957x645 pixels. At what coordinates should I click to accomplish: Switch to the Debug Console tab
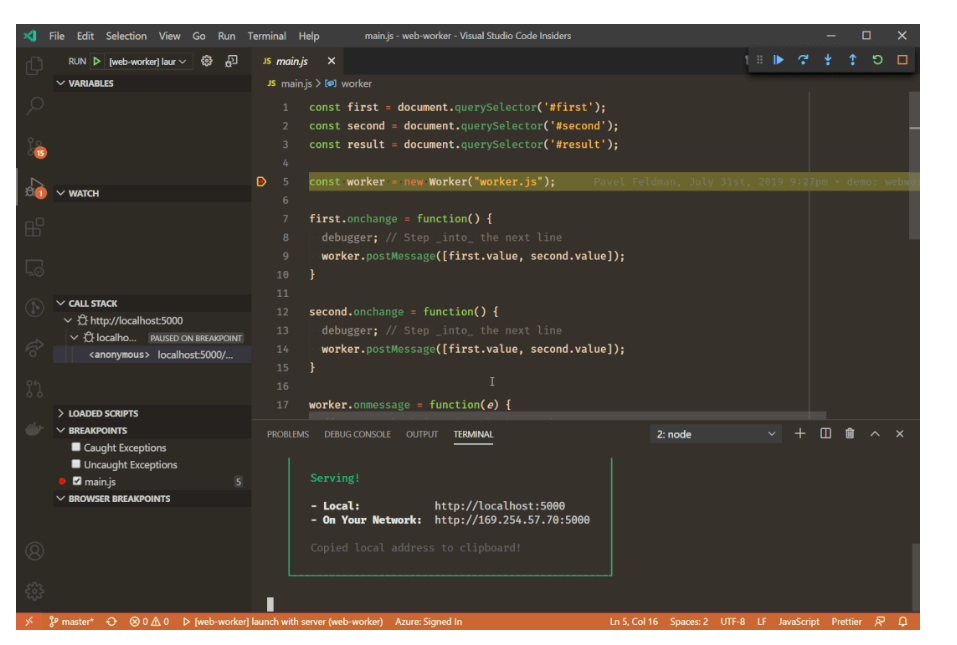[x=358, y=434]
